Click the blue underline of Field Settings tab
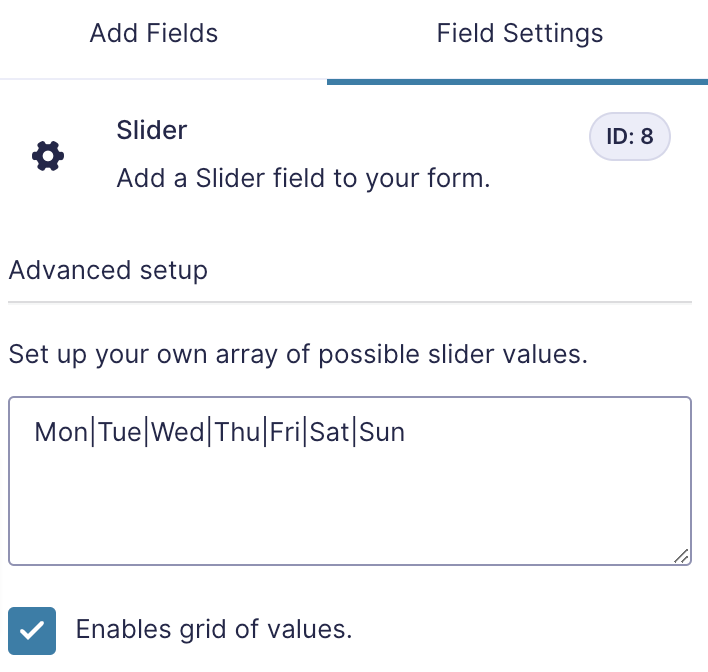The image size is (708, 672). (517, 82)
